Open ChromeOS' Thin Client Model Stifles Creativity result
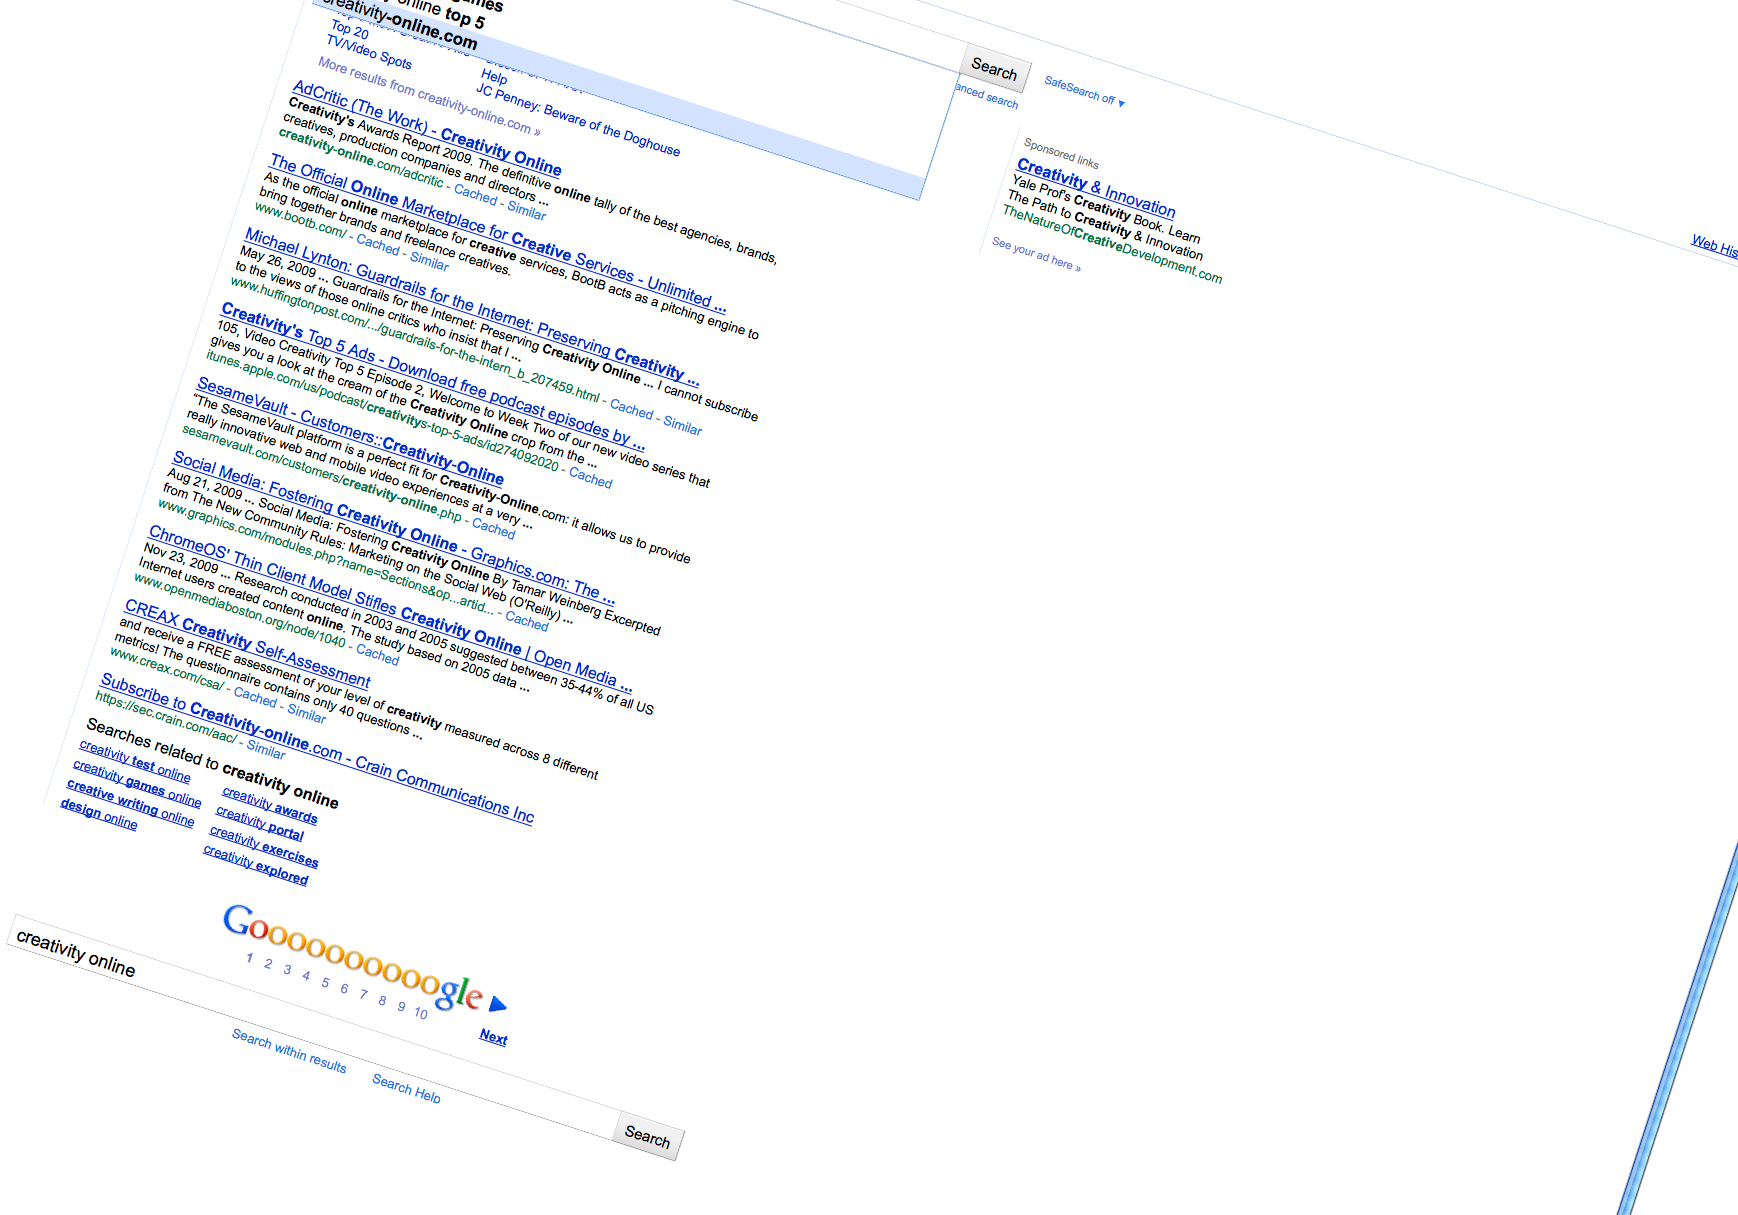This screenshot has width=1738, height=1215. point(390,608)
